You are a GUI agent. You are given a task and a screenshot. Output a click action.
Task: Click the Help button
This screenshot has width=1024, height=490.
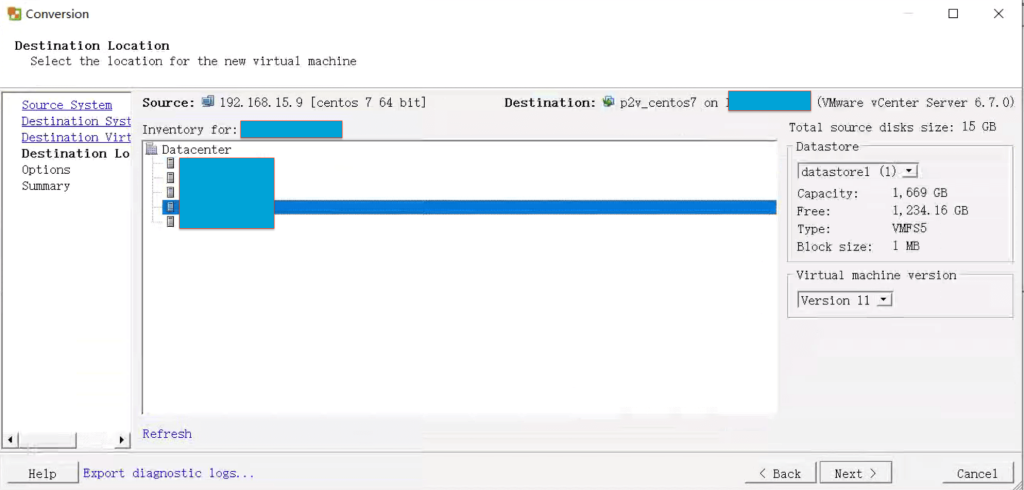[x=42, y=474]
